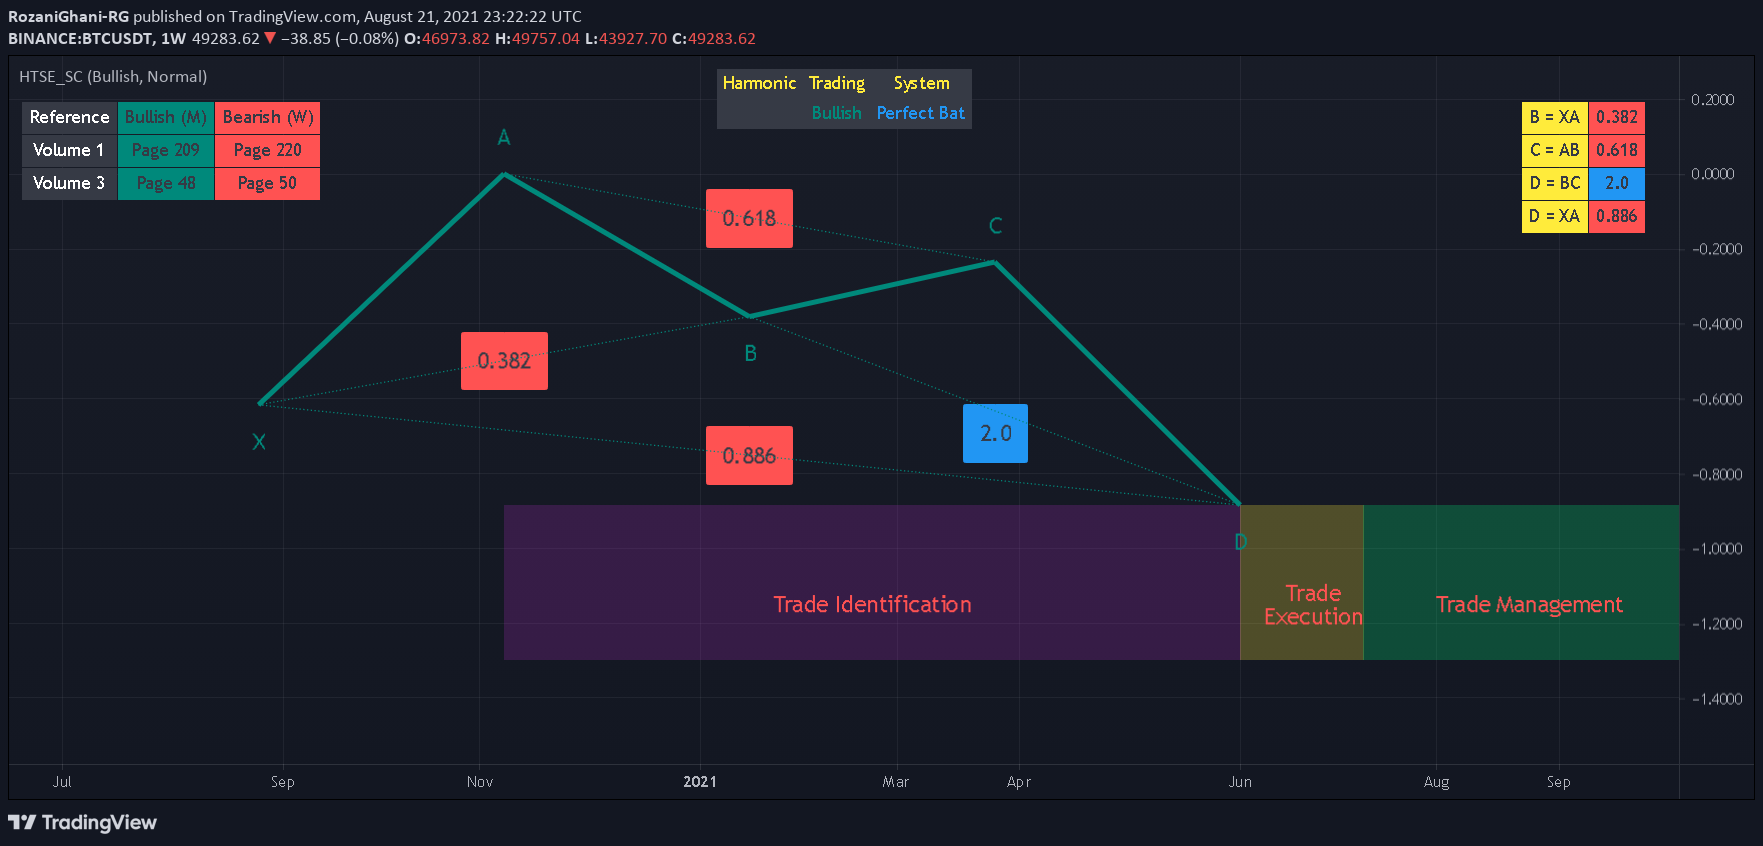1763x846 pixels.
Task: Click the 0.382 red ratio label on chart
Action: (504, 361)
